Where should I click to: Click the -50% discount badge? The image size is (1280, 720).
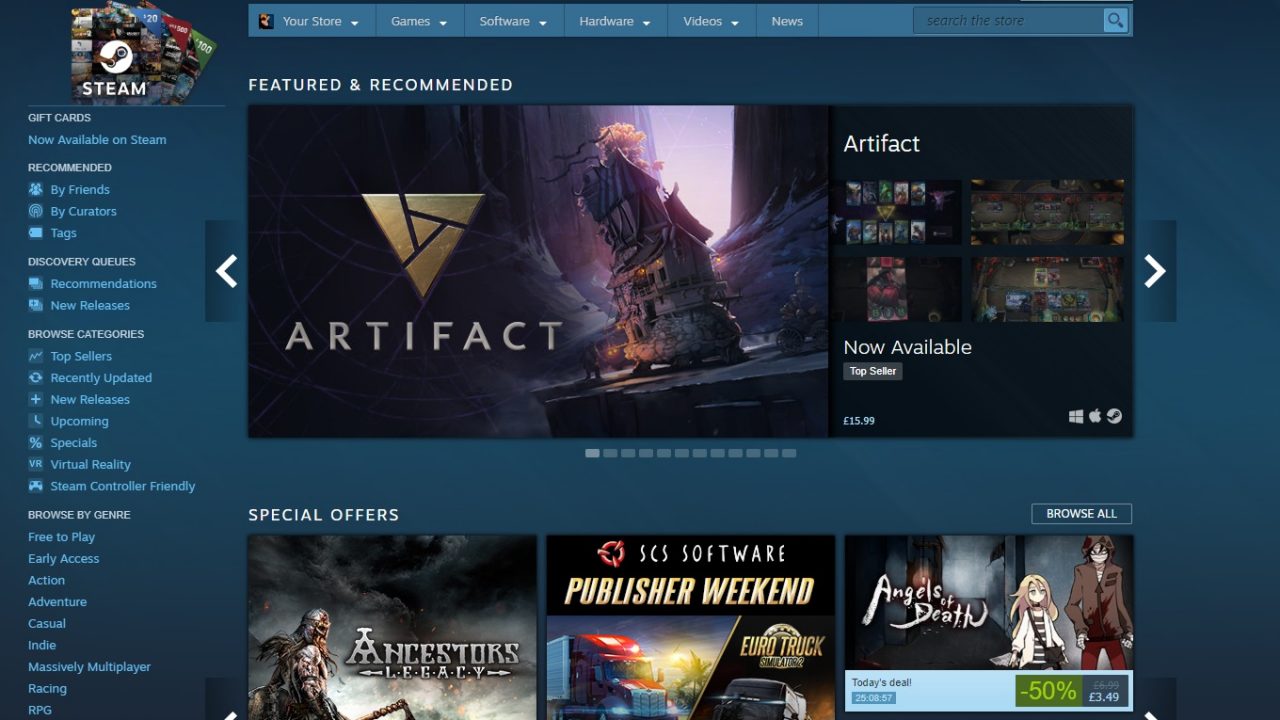point(1047,690)
